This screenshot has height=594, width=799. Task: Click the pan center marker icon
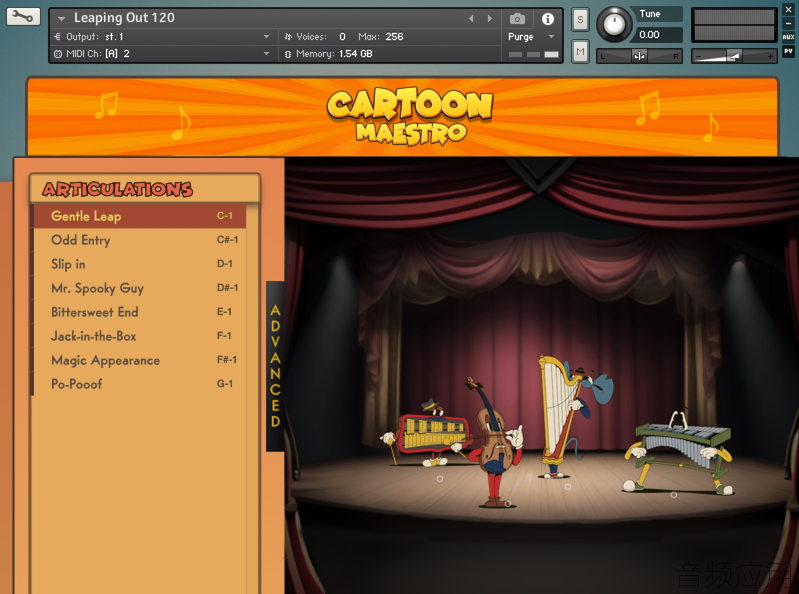639,56
